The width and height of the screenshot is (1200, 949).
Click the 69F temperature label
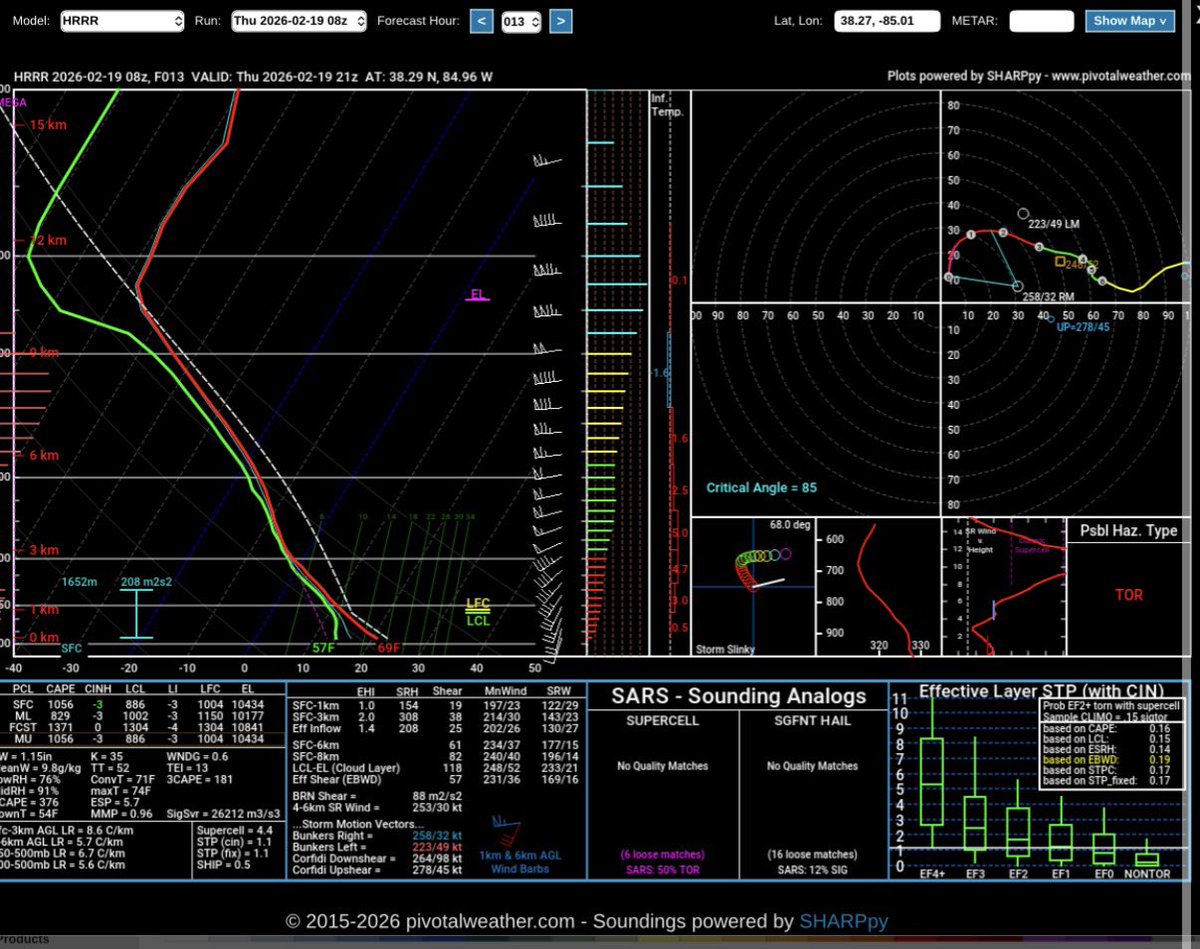(x=388, y=648)
